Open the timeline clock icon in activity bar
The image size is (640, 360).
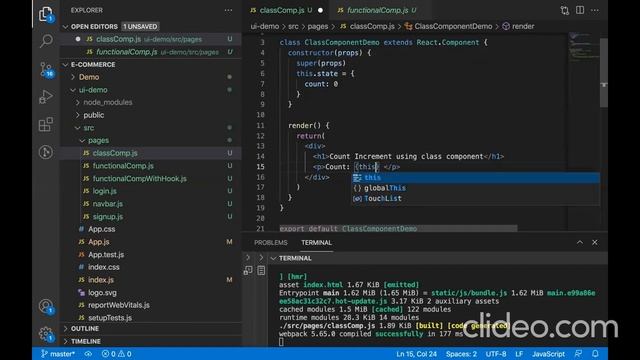(x=46, y=152)
